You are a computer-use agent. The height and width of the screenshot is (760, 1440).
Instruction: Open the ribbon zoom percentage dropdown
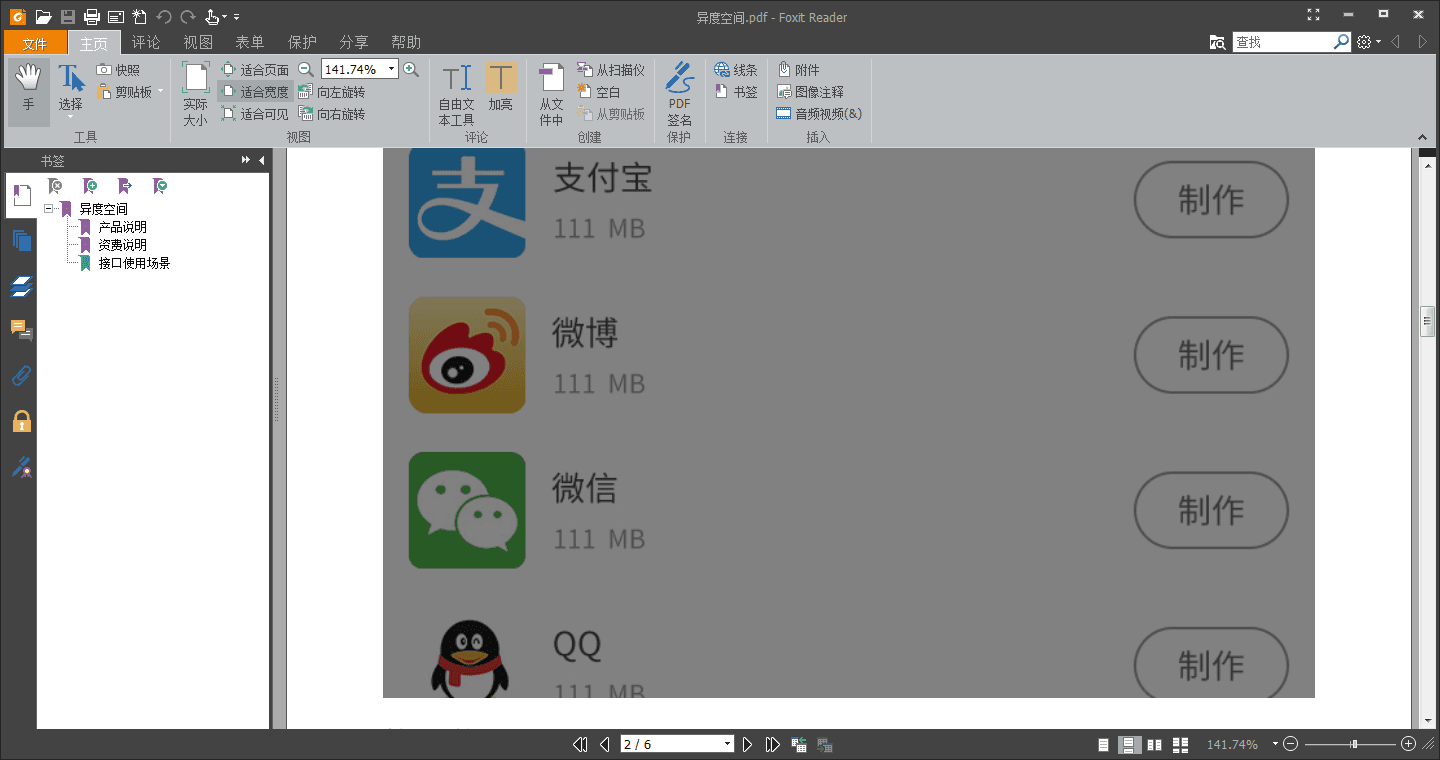392,69
